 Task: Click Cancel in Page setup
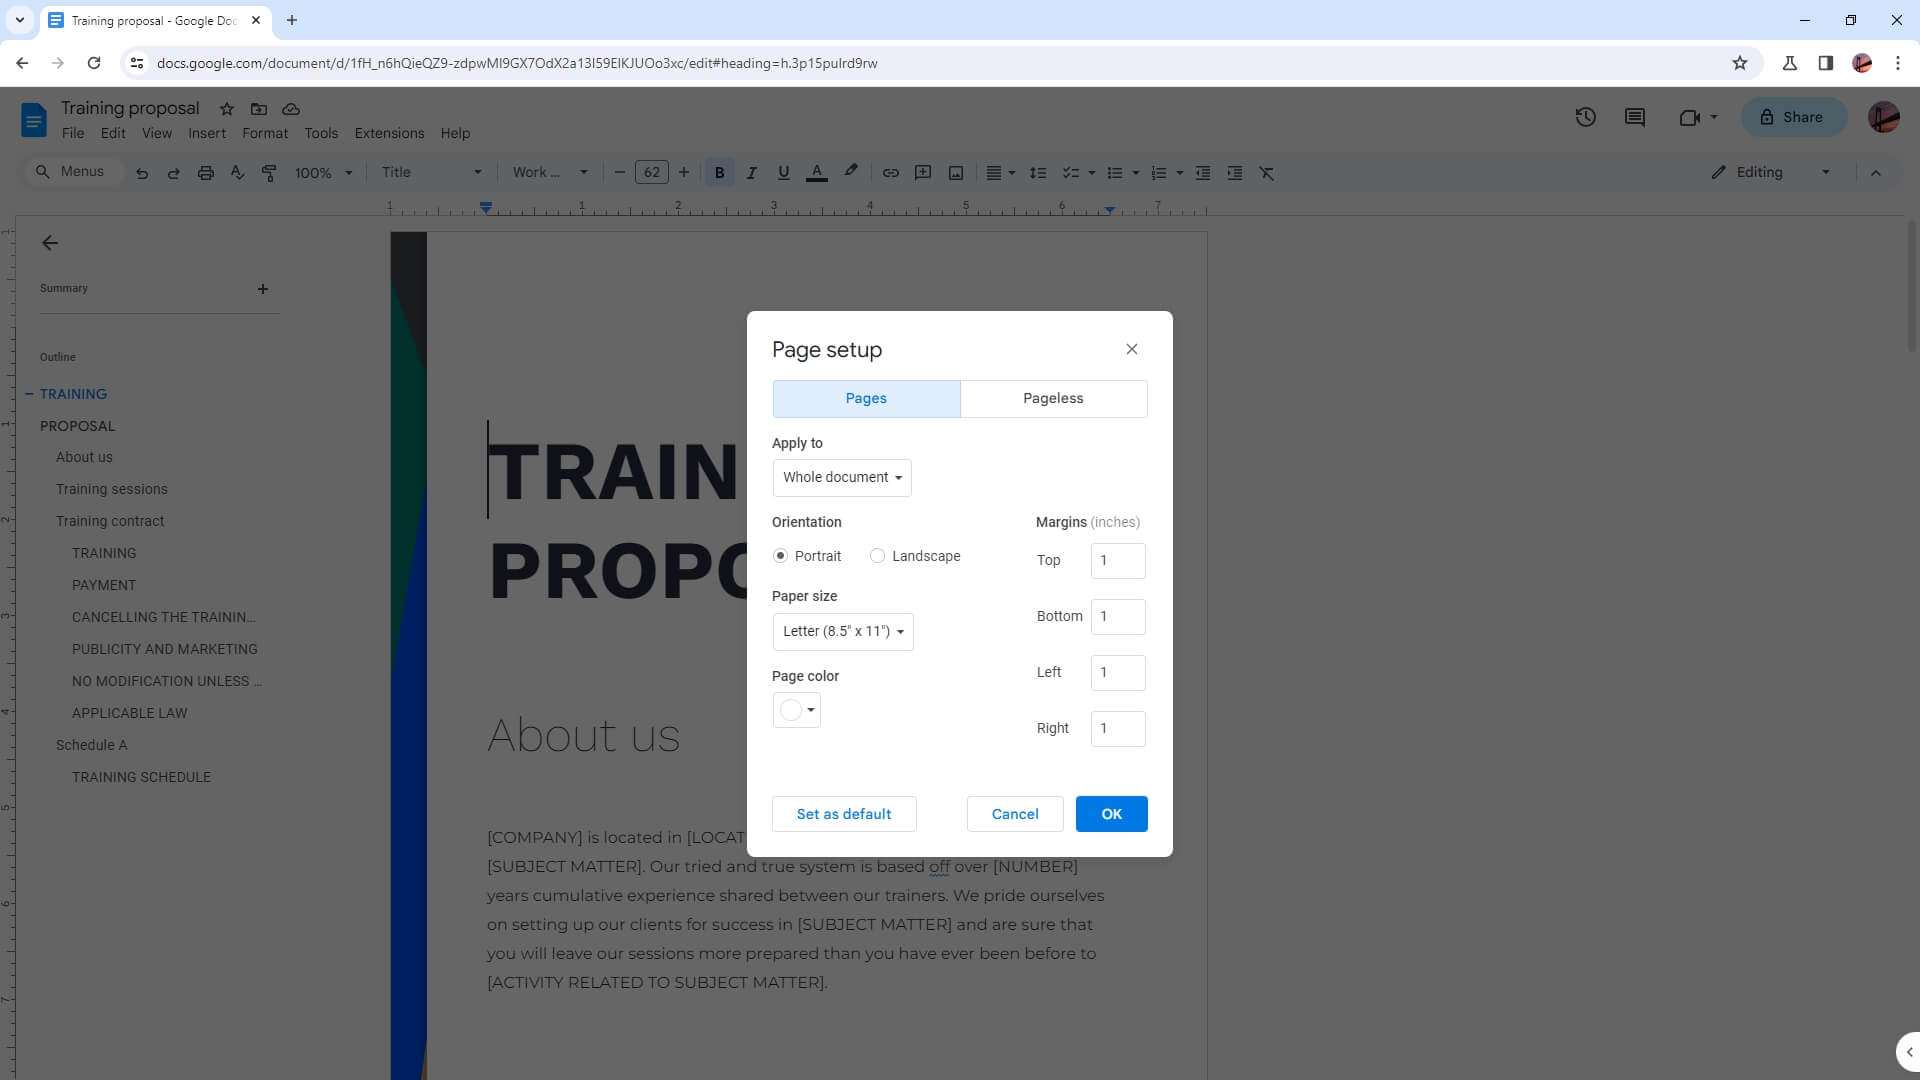click(1015, 814)
